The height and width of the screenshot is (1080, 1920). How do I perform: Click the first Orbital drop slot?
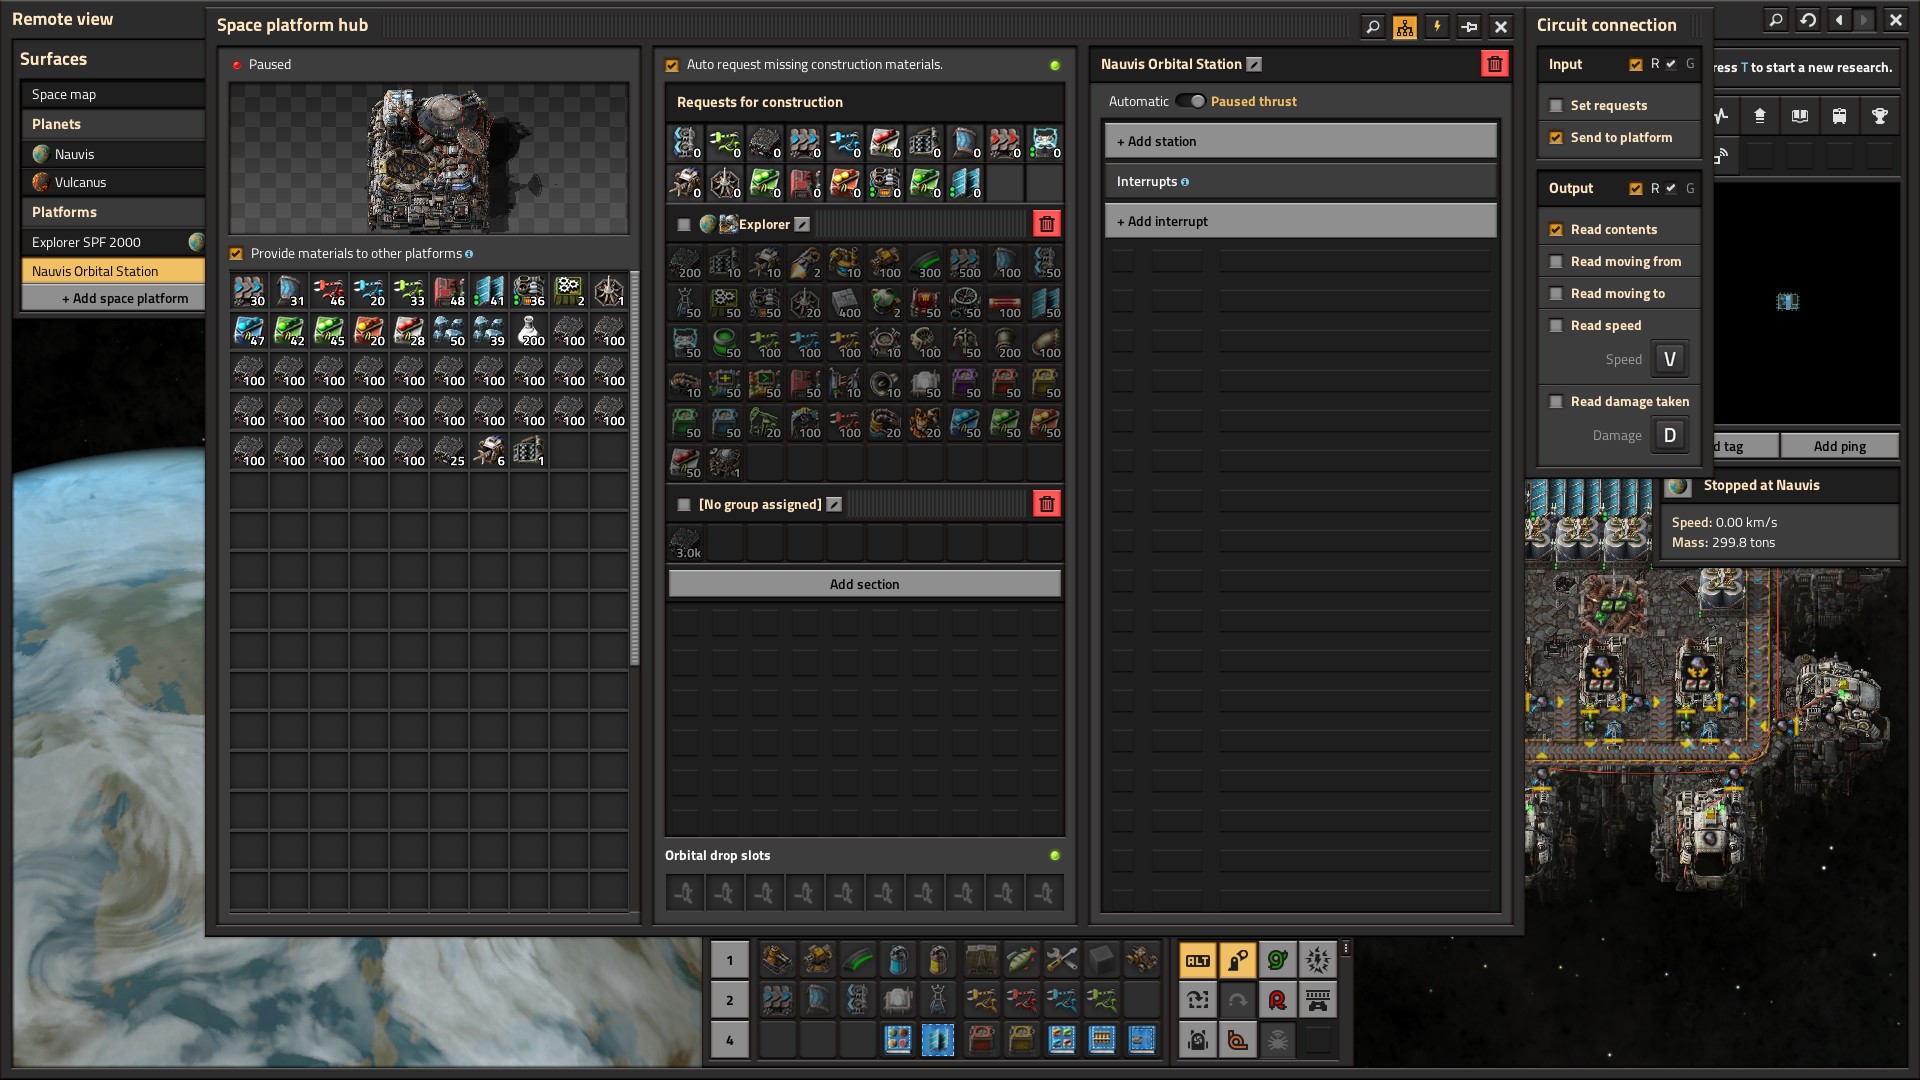click(685, 893)
